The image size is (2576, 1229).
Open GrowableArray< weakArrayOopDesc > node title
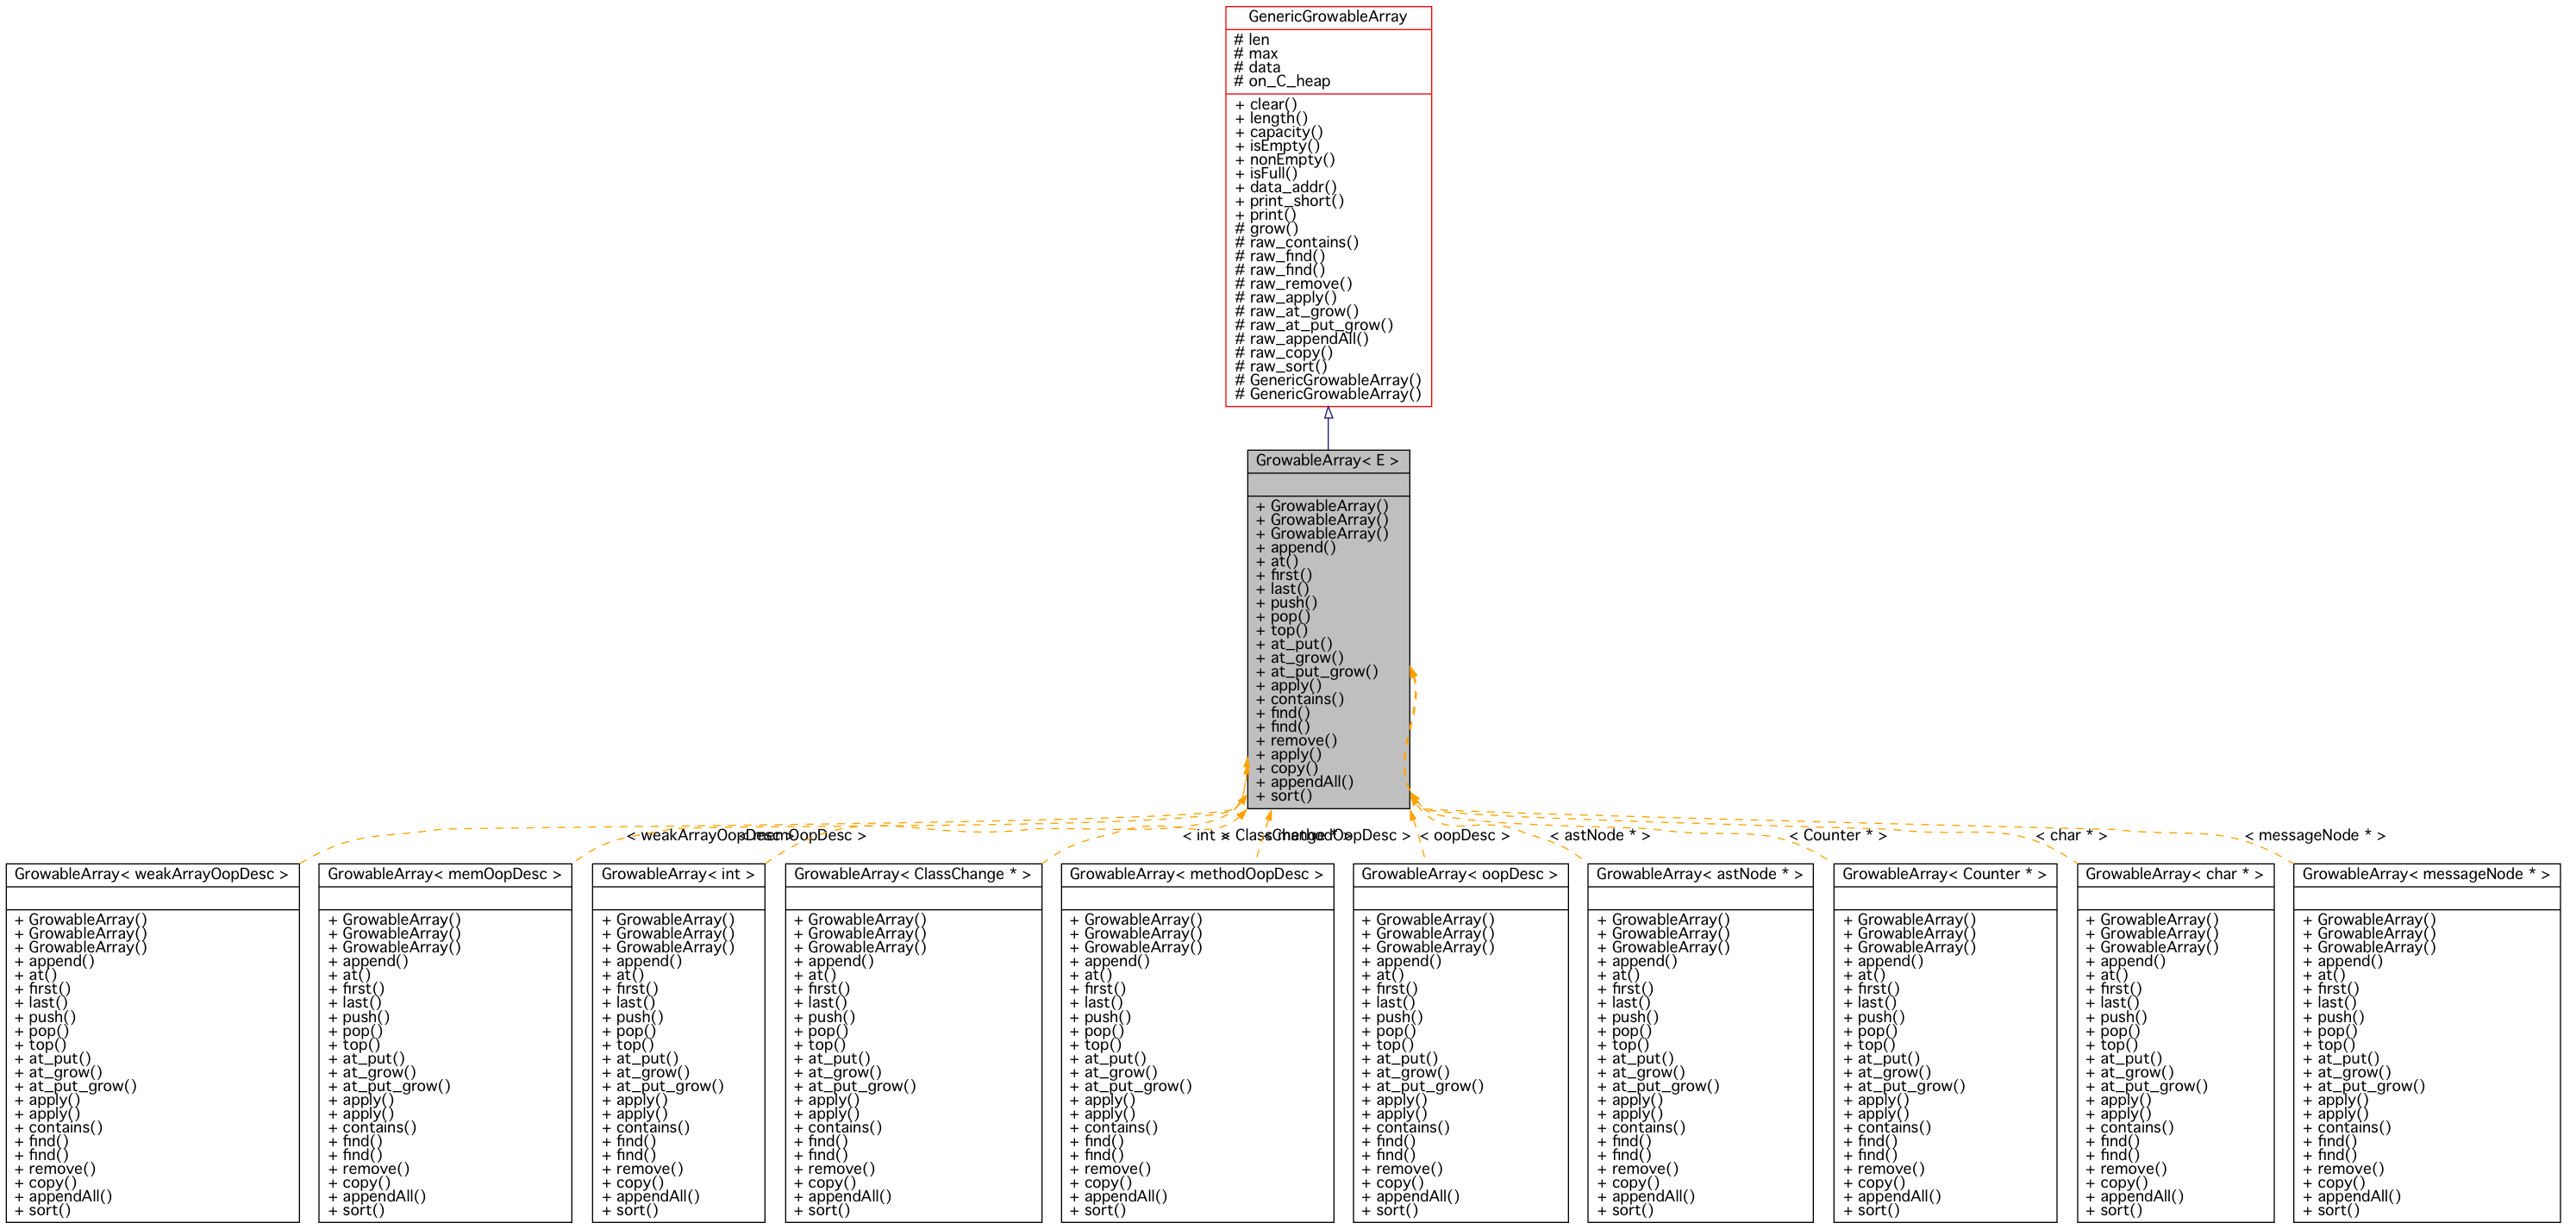tap(151, 874)
